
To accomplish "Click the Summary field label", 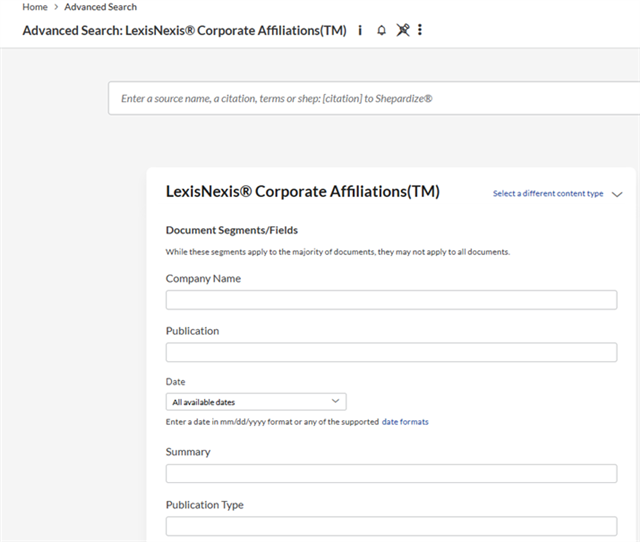I will click(188, 452).
